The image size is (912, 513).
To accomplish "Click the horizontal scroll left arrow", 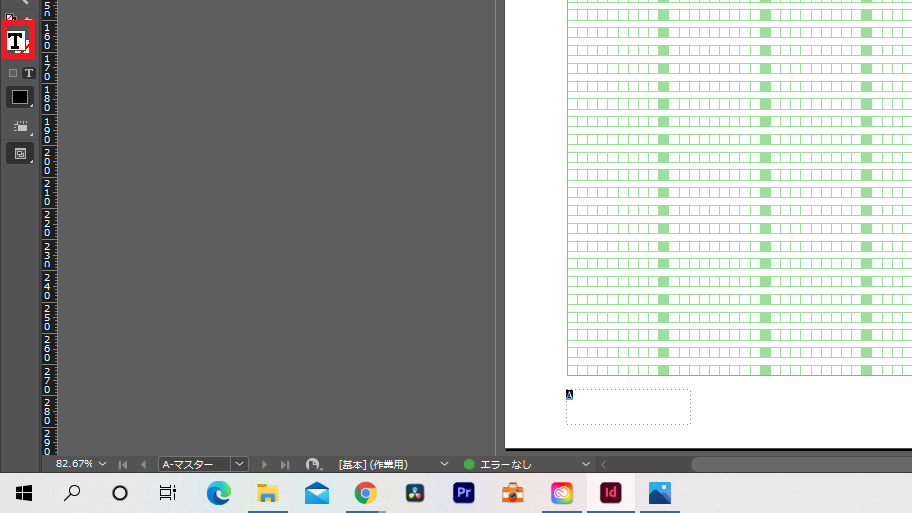I will pyautogui.click(x=604, y=464).
